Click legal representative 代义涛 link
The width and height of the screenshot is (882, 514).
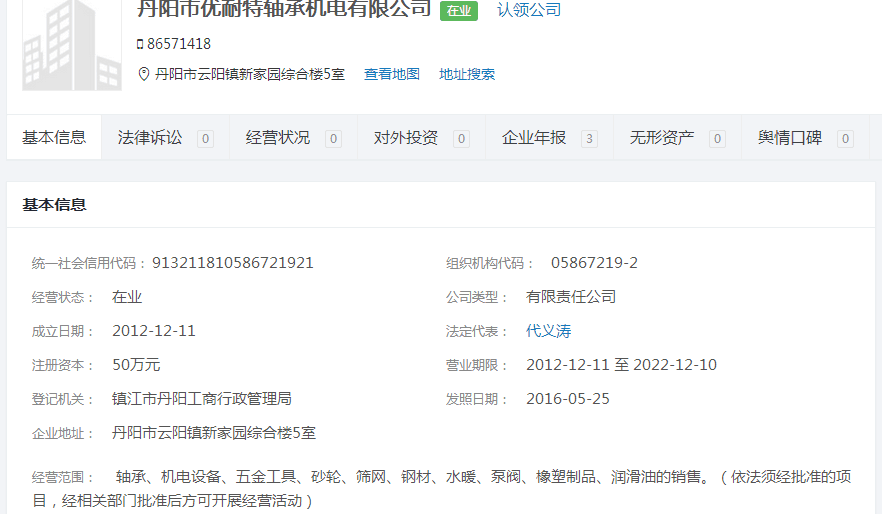tap(549, 331)
